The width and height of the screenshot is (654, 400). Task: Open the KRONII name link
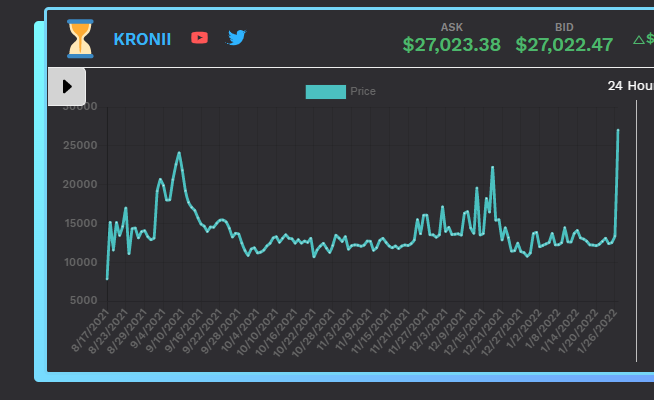click(142, 40)
